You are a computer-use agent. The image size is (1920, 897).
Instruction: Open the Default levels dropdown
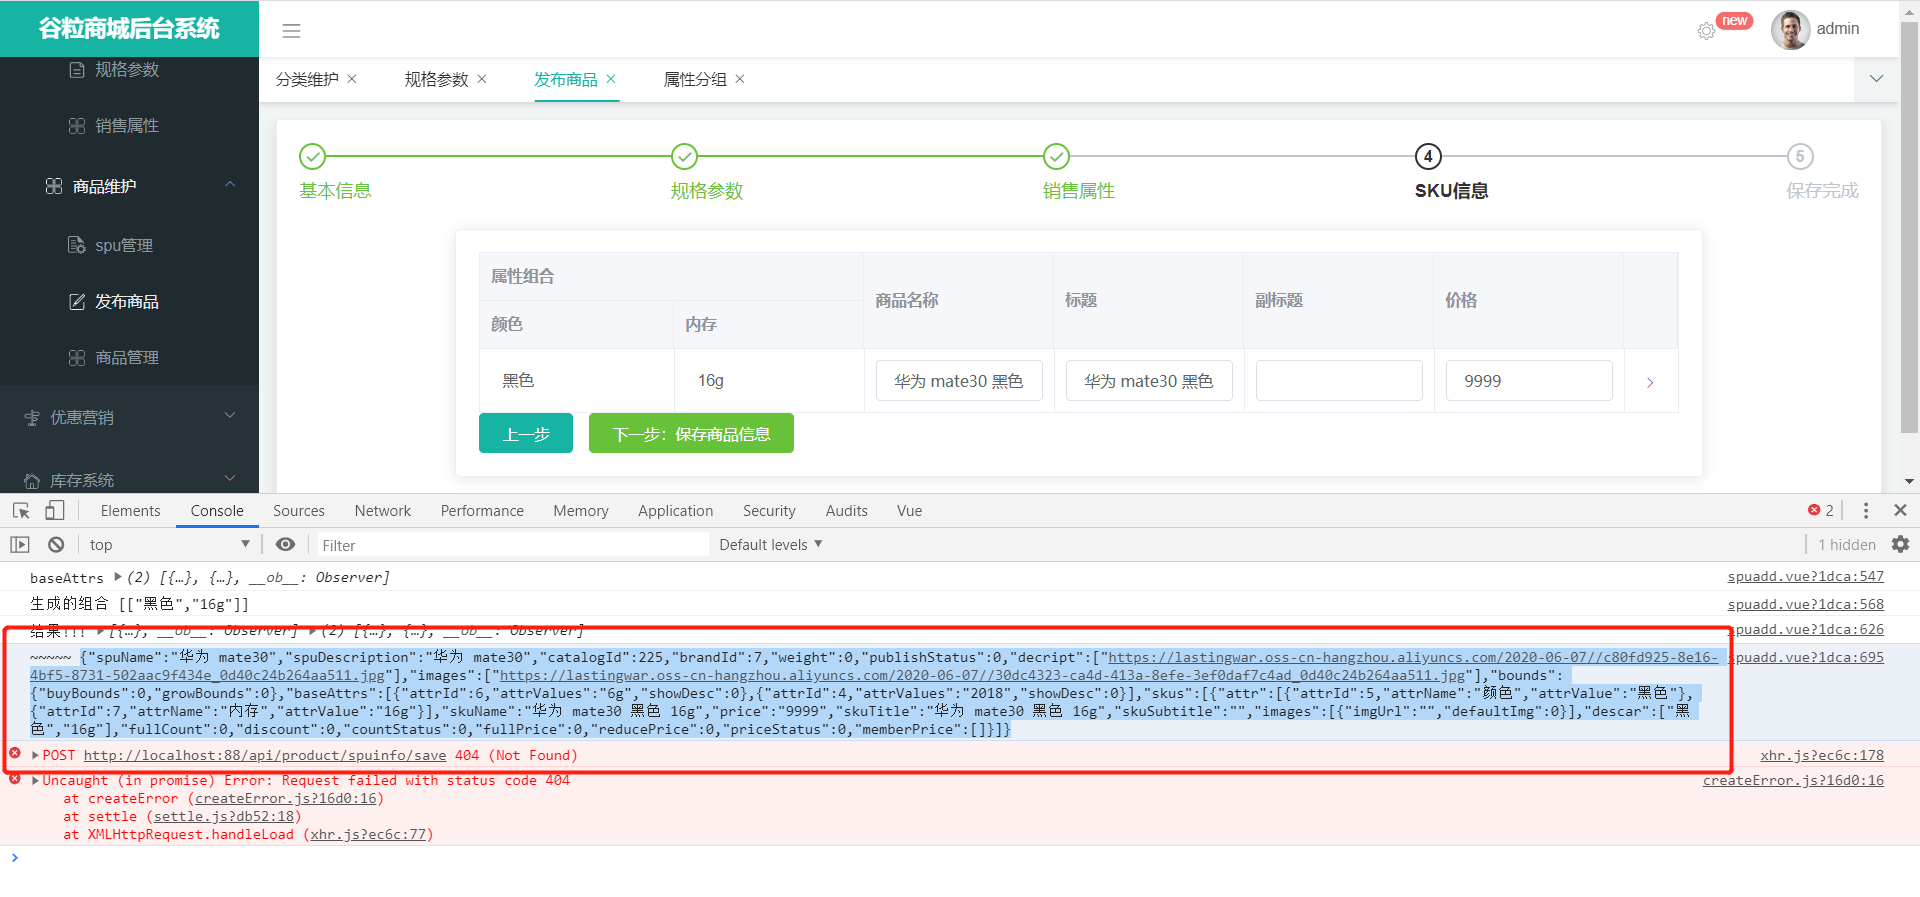click(x=771, y=545)
